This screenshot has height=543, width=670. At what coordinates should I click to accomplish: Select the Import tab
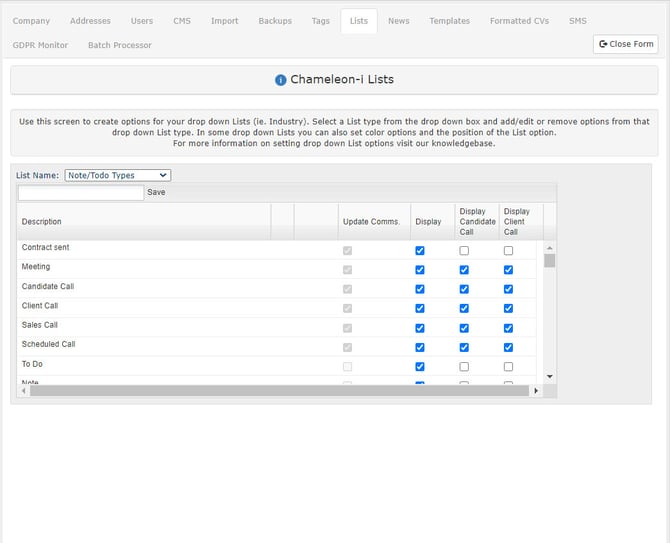click(x=225, y=21)
